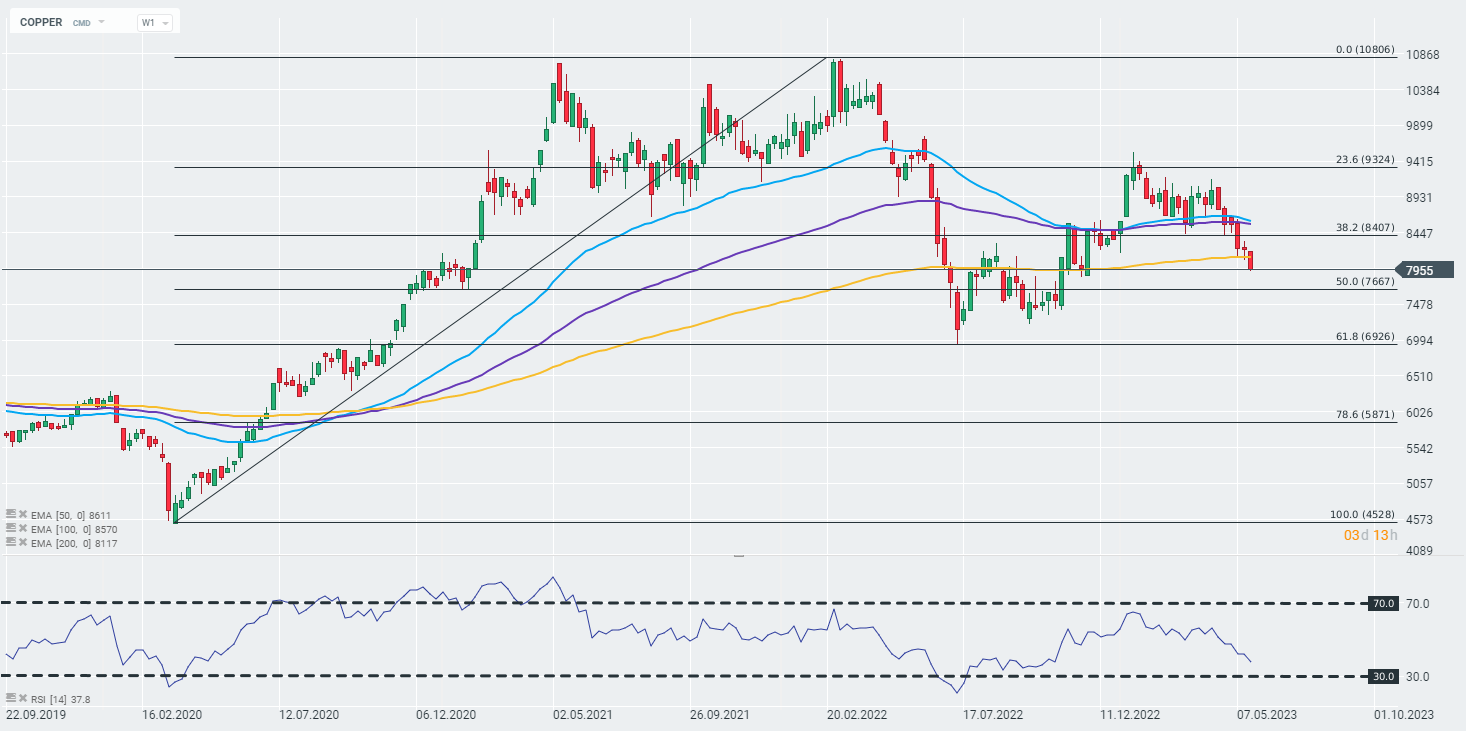Open the W1 timeframe dropdown

point(154,22)
